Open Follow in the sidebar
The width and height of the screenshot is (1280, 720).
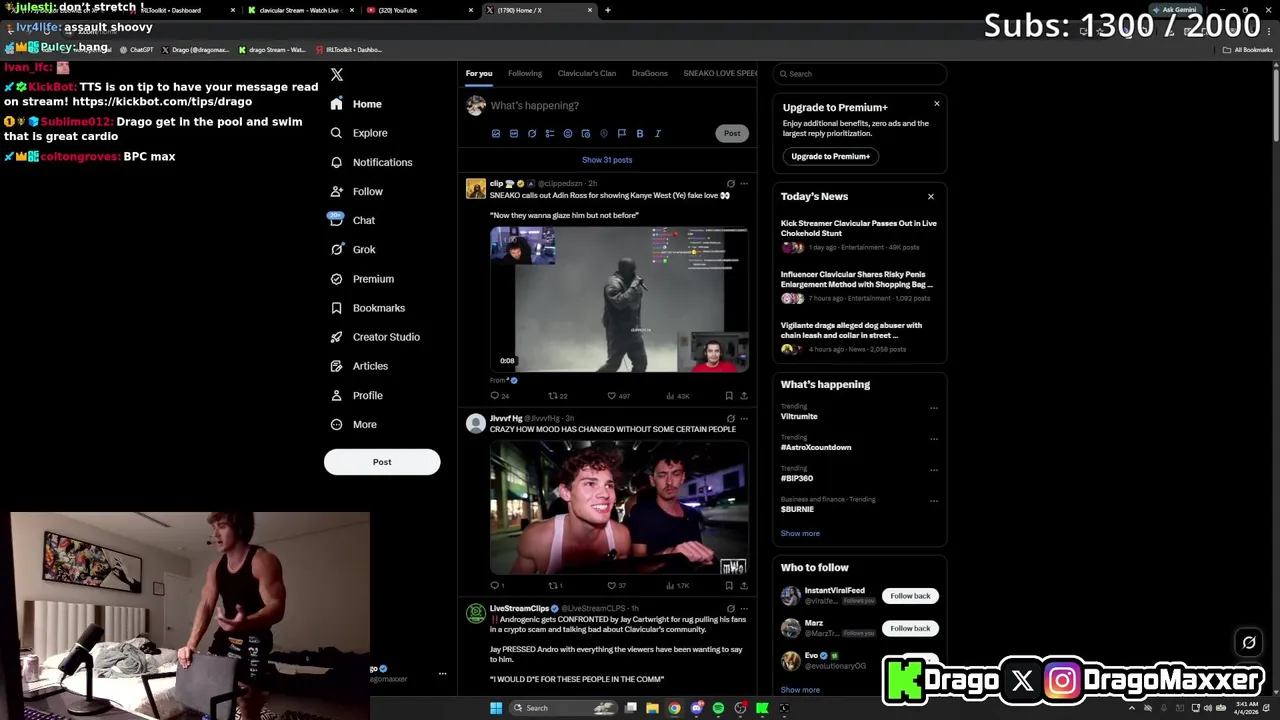point(356,191)
